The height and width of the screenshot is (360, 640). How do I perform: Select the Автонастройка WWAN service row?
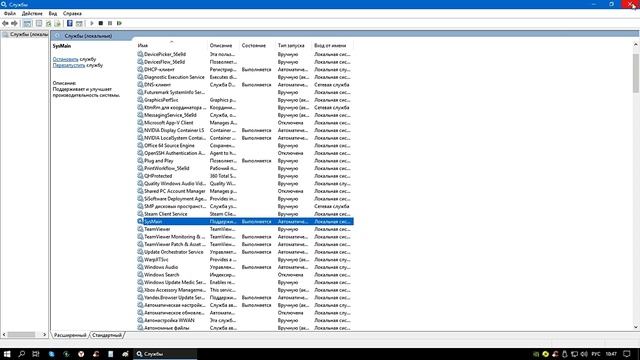point(245,320)
